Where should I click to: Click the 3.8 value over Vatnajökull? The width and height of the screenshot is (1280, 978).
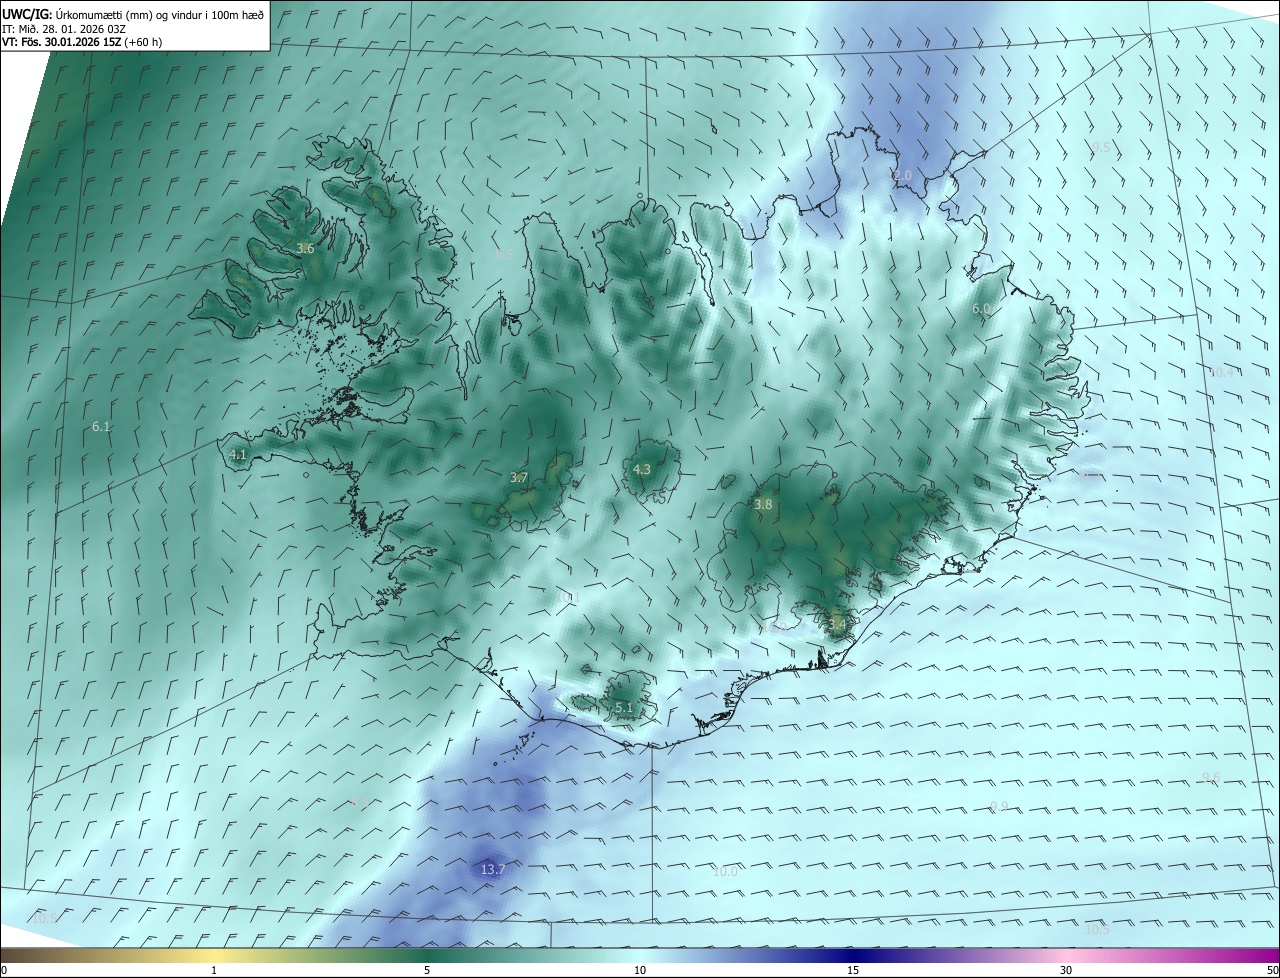763,505
